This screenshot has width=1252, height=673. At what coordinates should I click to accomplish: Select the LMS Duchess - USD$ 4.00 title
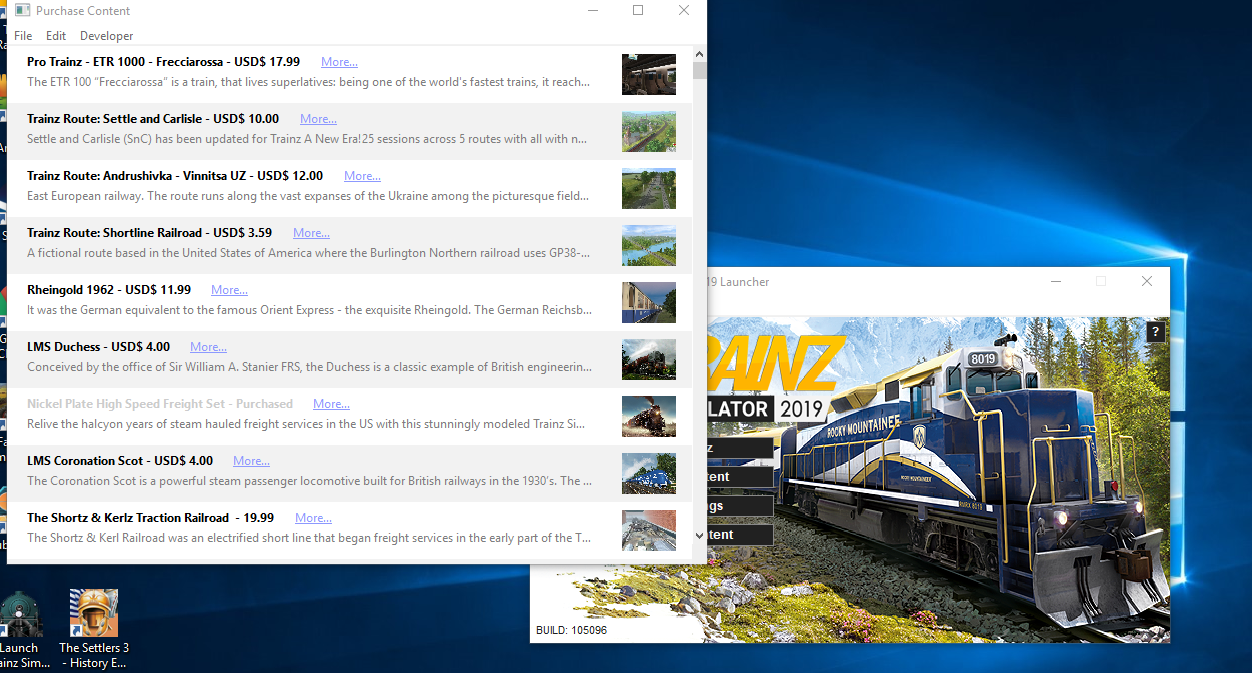[98, 347]
